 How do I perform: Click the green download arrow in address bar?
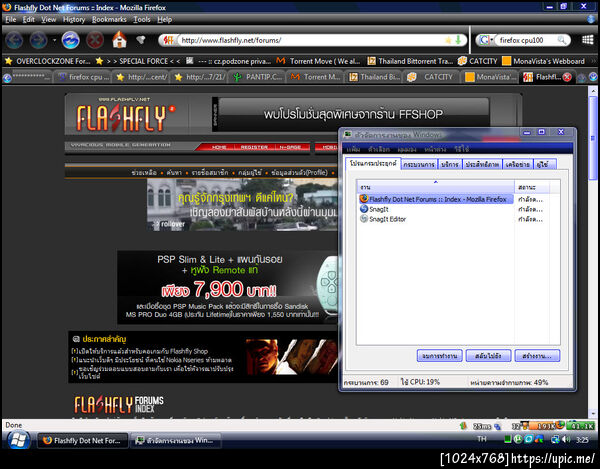click(458, 40)
